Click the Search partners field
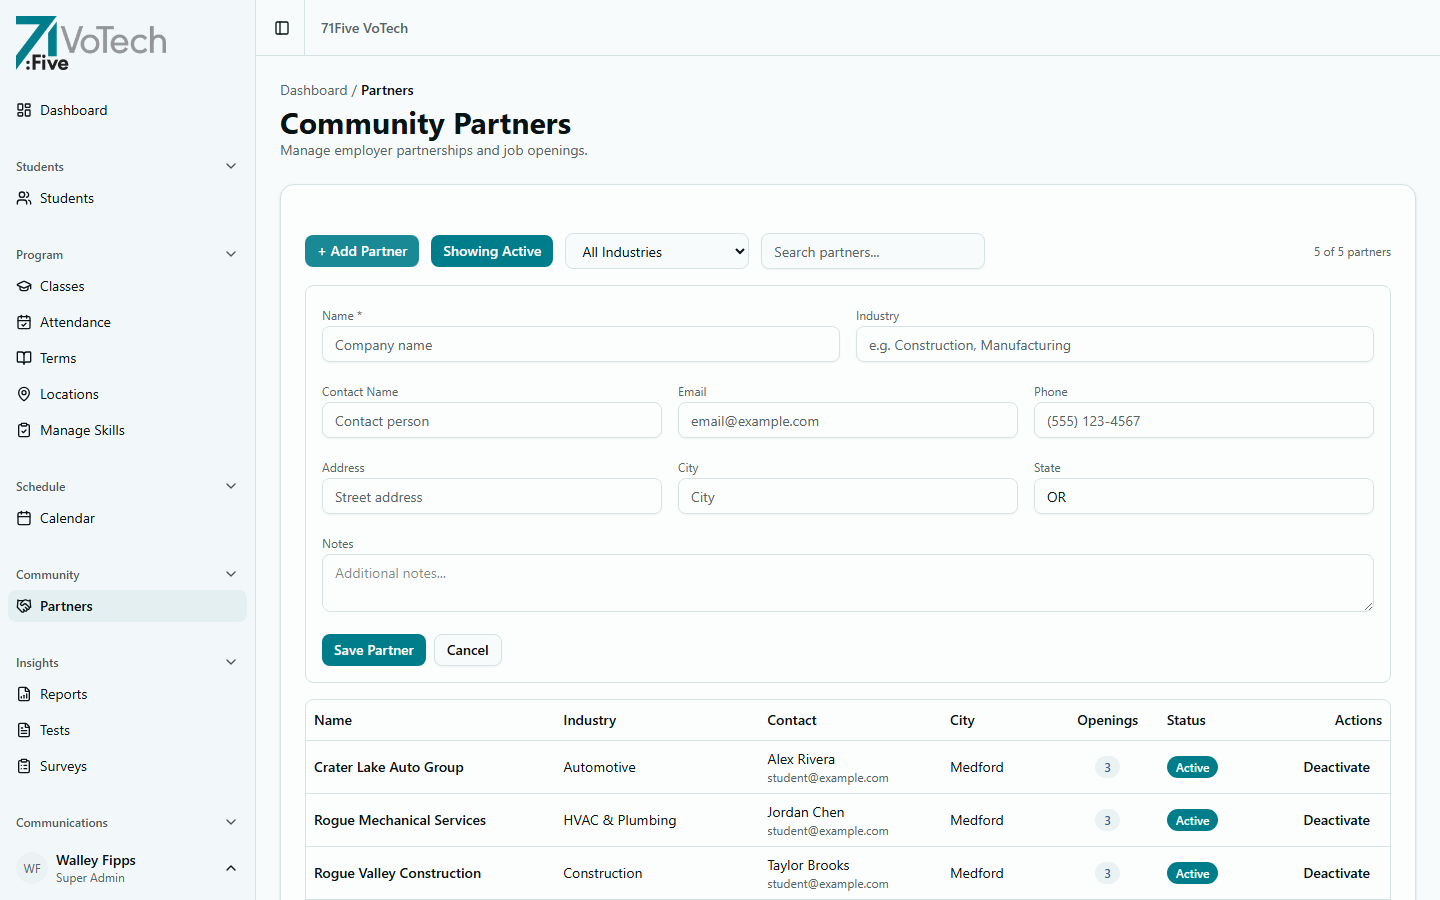The width and height of the screenshot is (1440, 900). coord(872,251)
